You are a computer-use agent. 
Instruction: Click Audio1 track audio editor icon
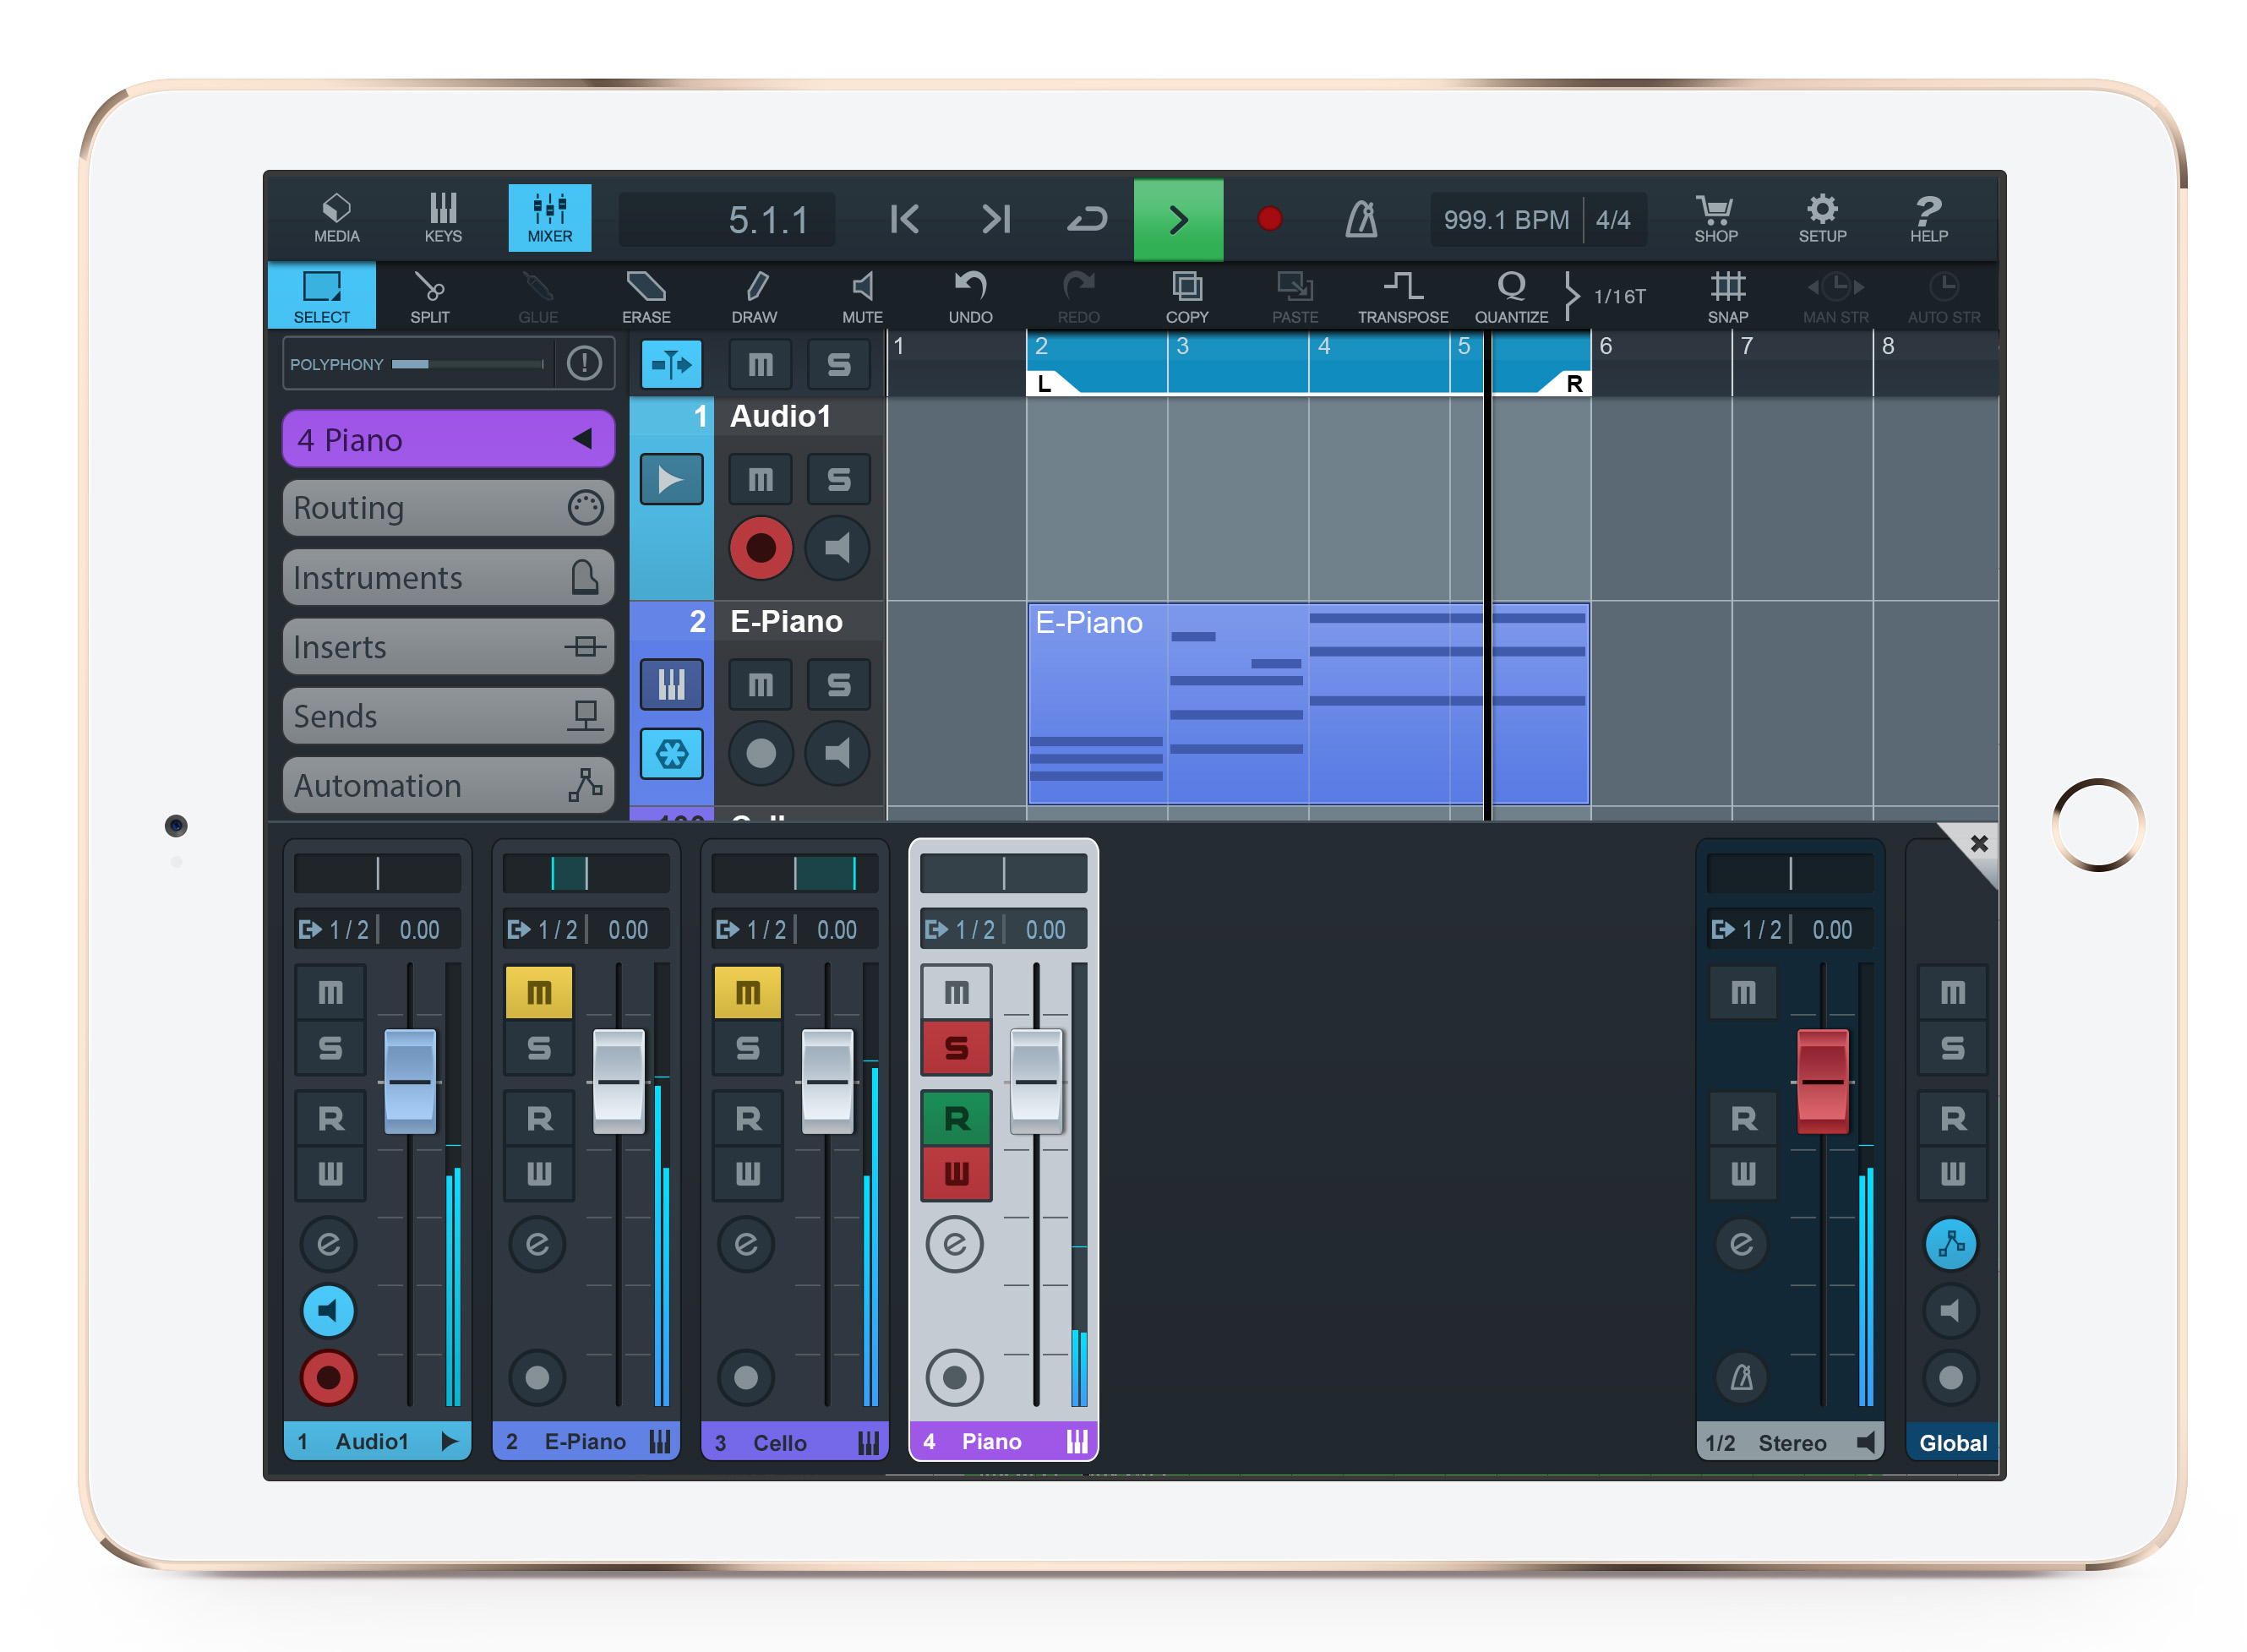(x=671, y=480)
